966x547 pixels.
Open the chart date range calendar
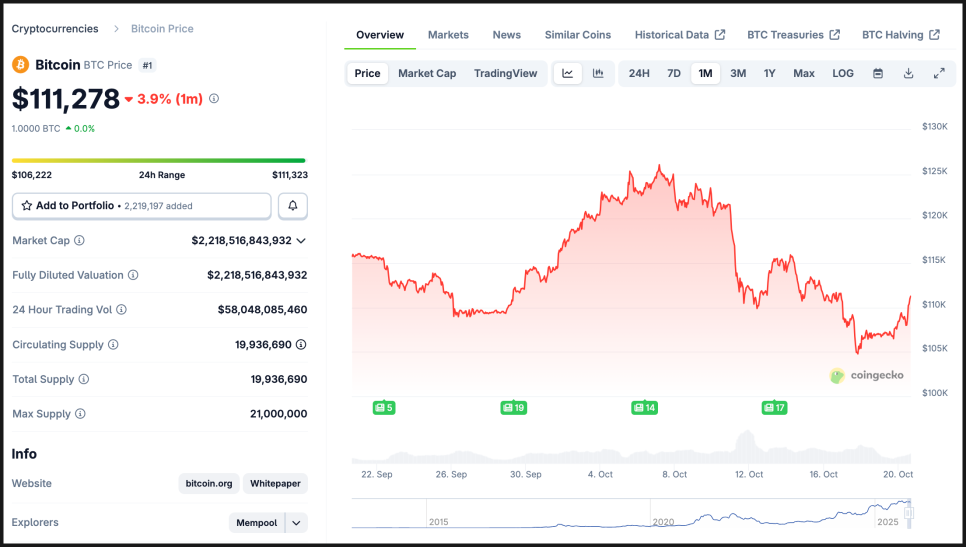click(x=878, y=73)
